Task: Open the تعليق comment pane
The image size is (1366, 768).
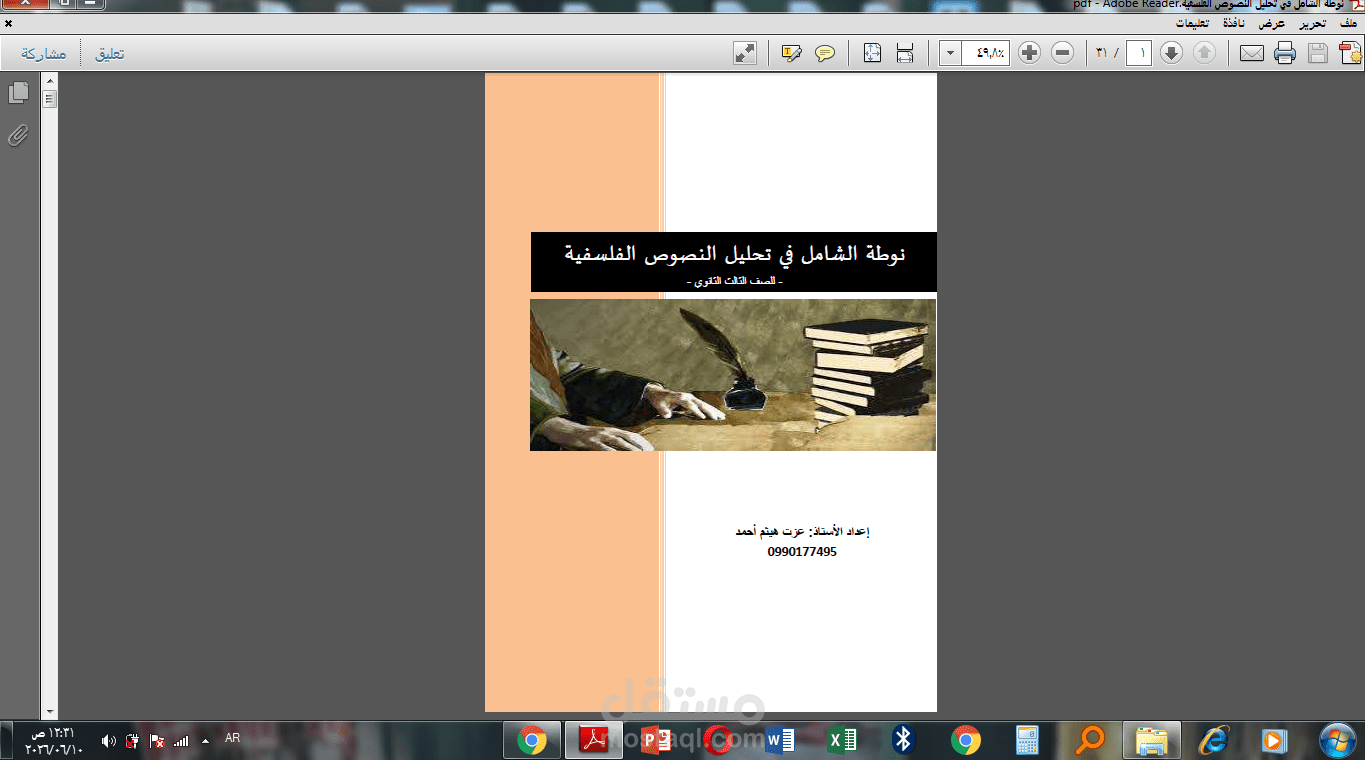Action: pos(109,53)
